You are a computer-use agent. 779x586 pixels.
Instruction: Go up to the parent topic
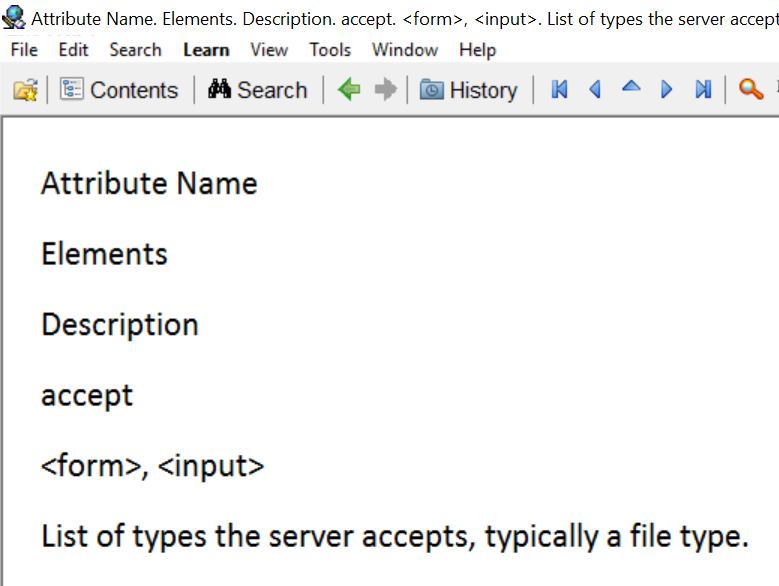(631, 87)
